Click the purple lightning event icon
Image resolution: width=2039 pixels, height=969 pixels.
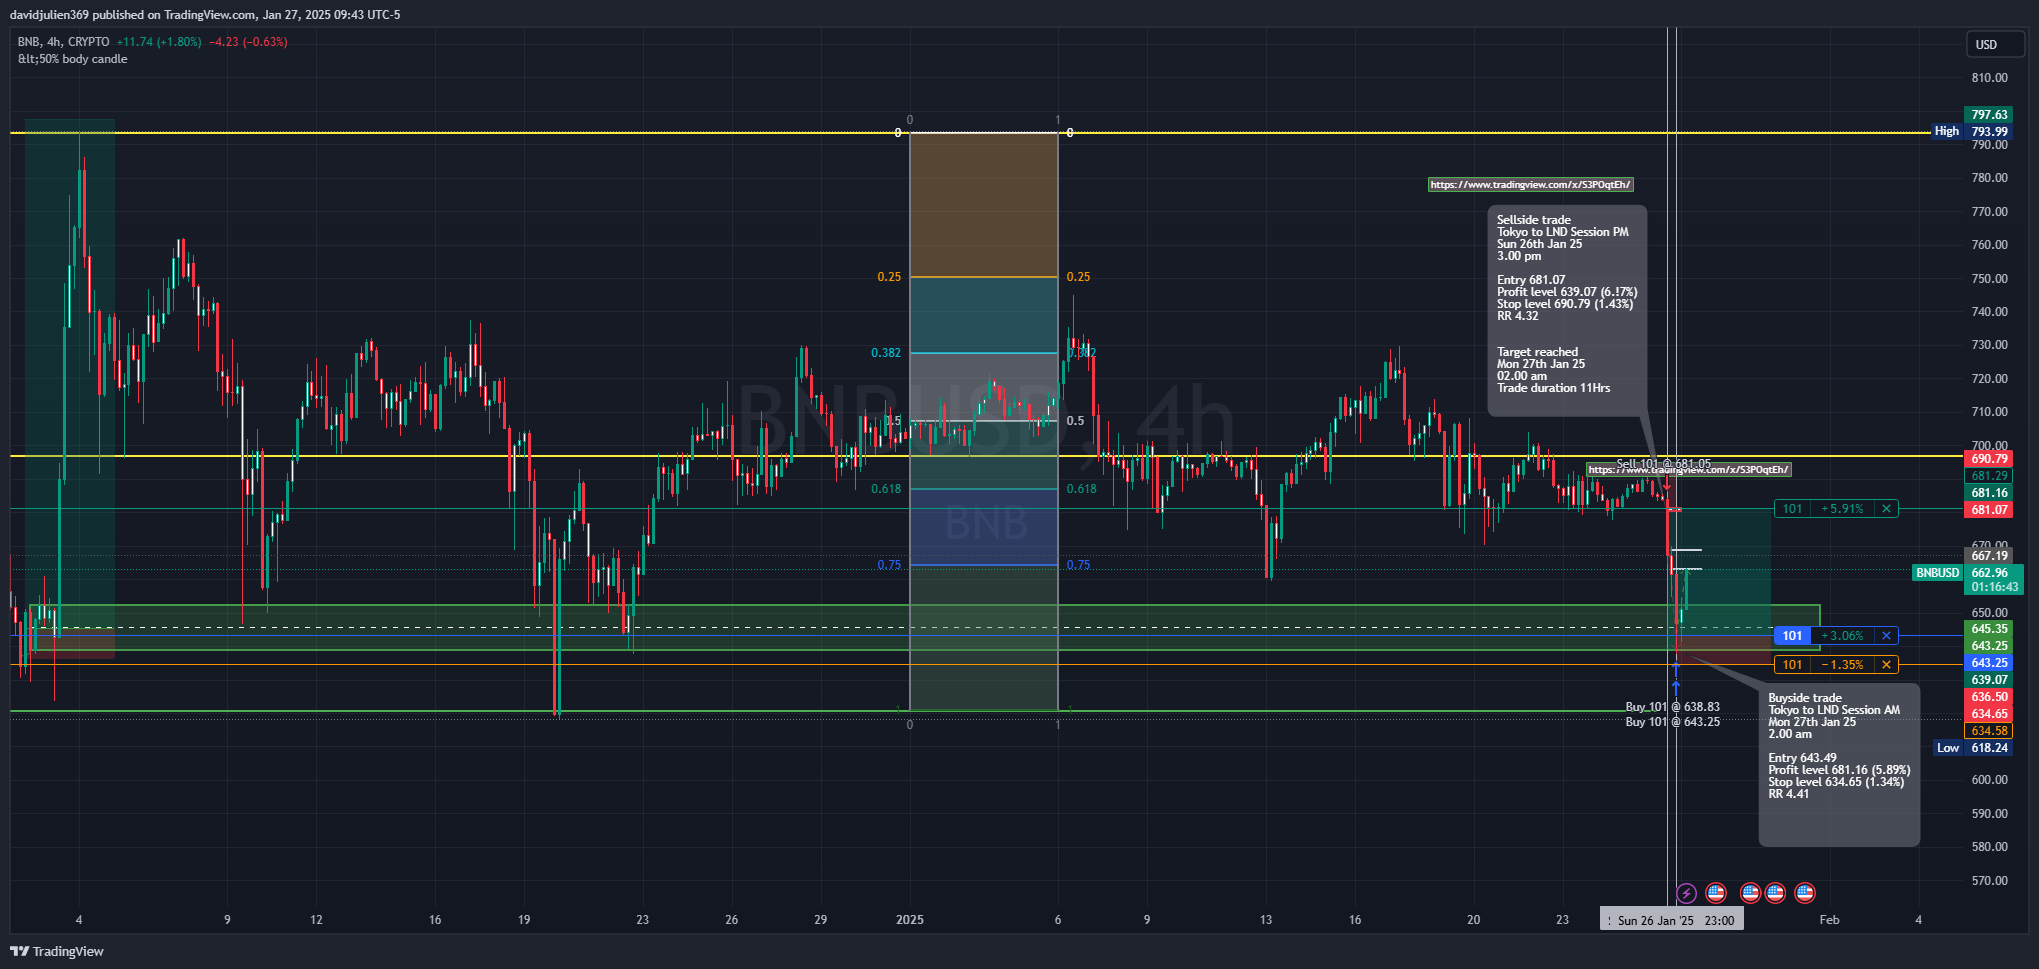tap(1687, 893)
